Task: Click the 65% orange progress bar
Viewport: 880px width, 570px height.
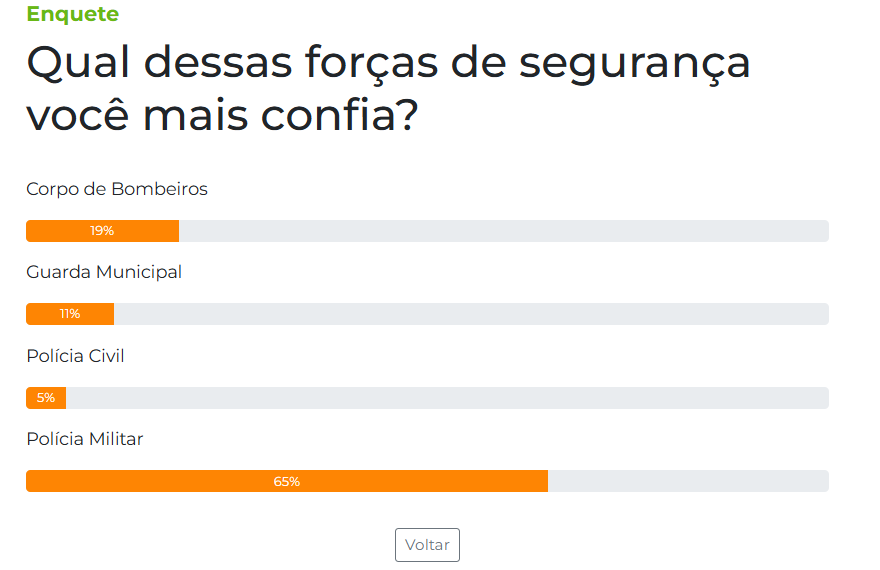Action: coord(287,481)
